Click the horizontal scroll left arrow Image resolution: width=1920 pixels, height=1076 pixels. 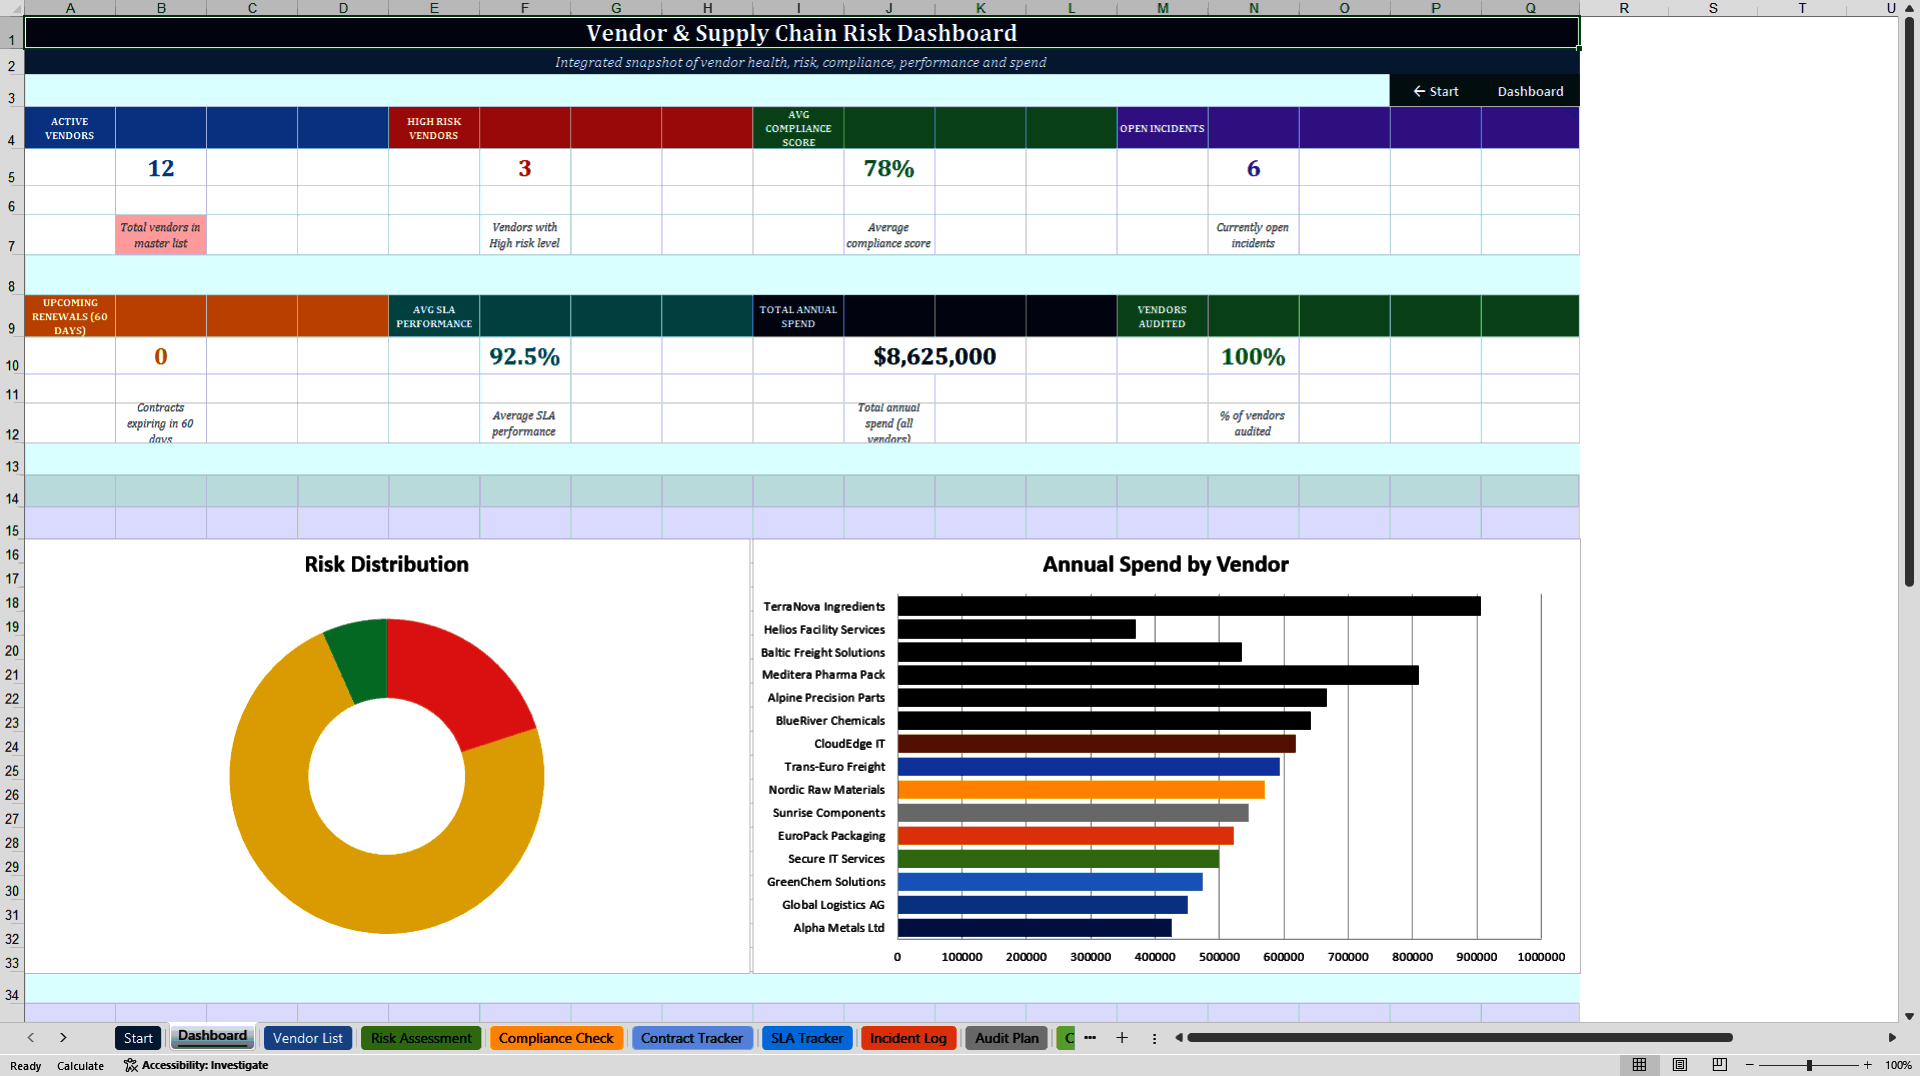1179,1038
